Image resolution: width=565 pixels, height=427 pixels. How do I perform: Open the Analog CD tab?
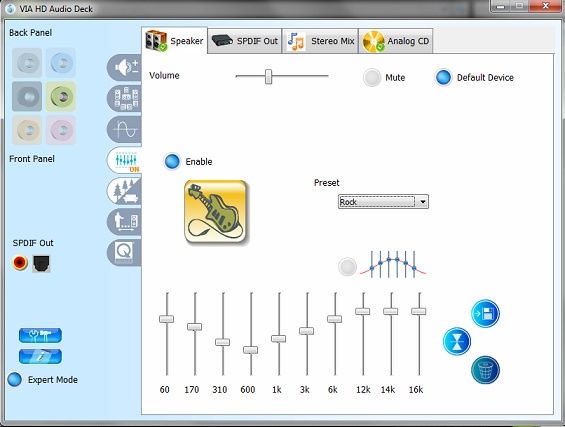click(396, 41)
